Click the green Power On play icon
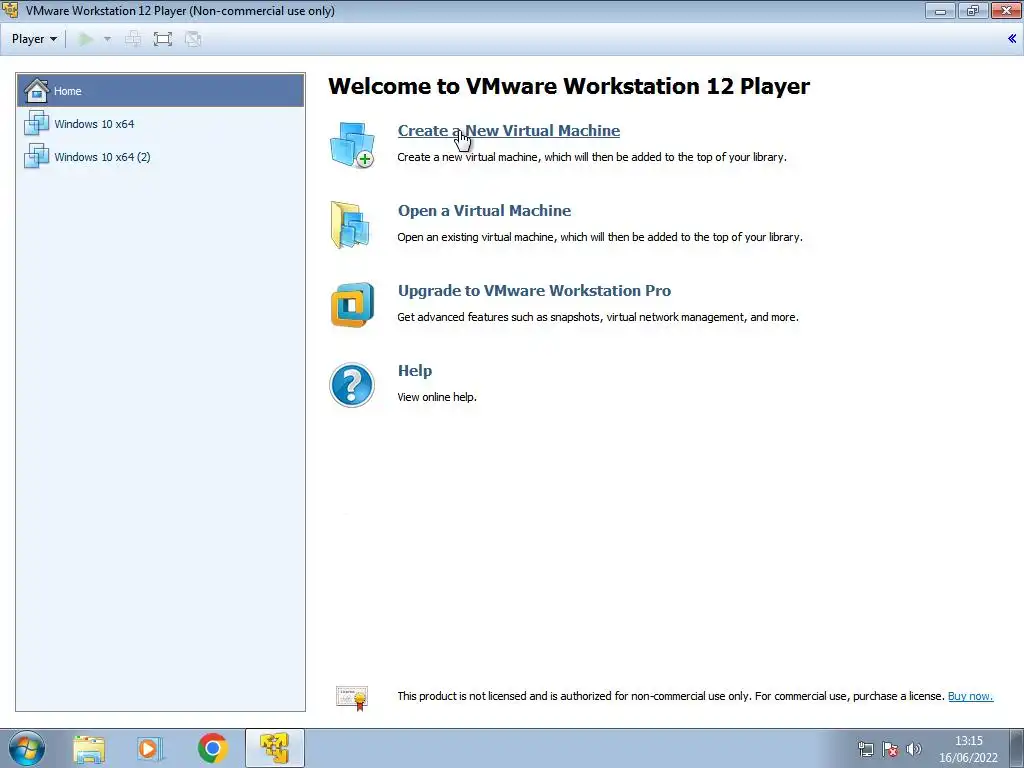Viewport: 1024px width, 768px height. click(86, 39)
